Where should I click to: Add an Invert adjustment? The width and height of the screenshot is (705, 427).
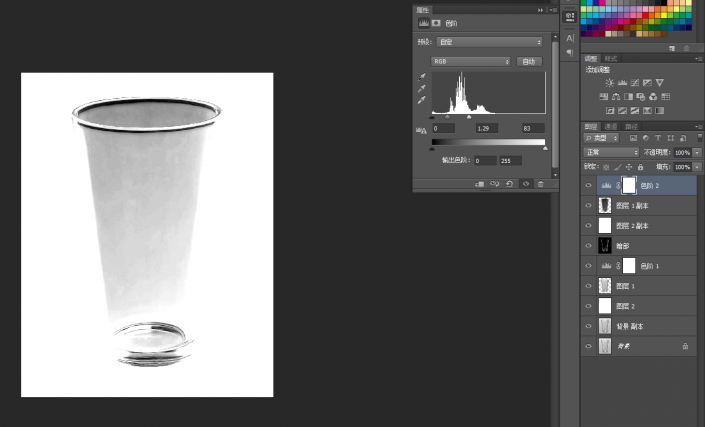click(x=610, y=111)
